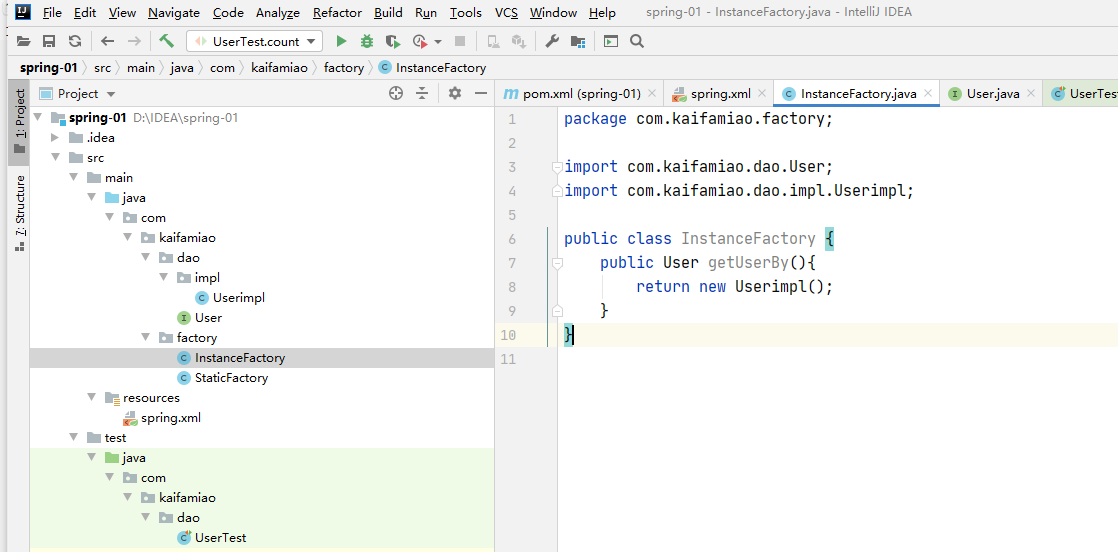The height and width of the screenshot is (552, 1118).
Task: Expand the .idea folder arrow
Action: point(55,138)
